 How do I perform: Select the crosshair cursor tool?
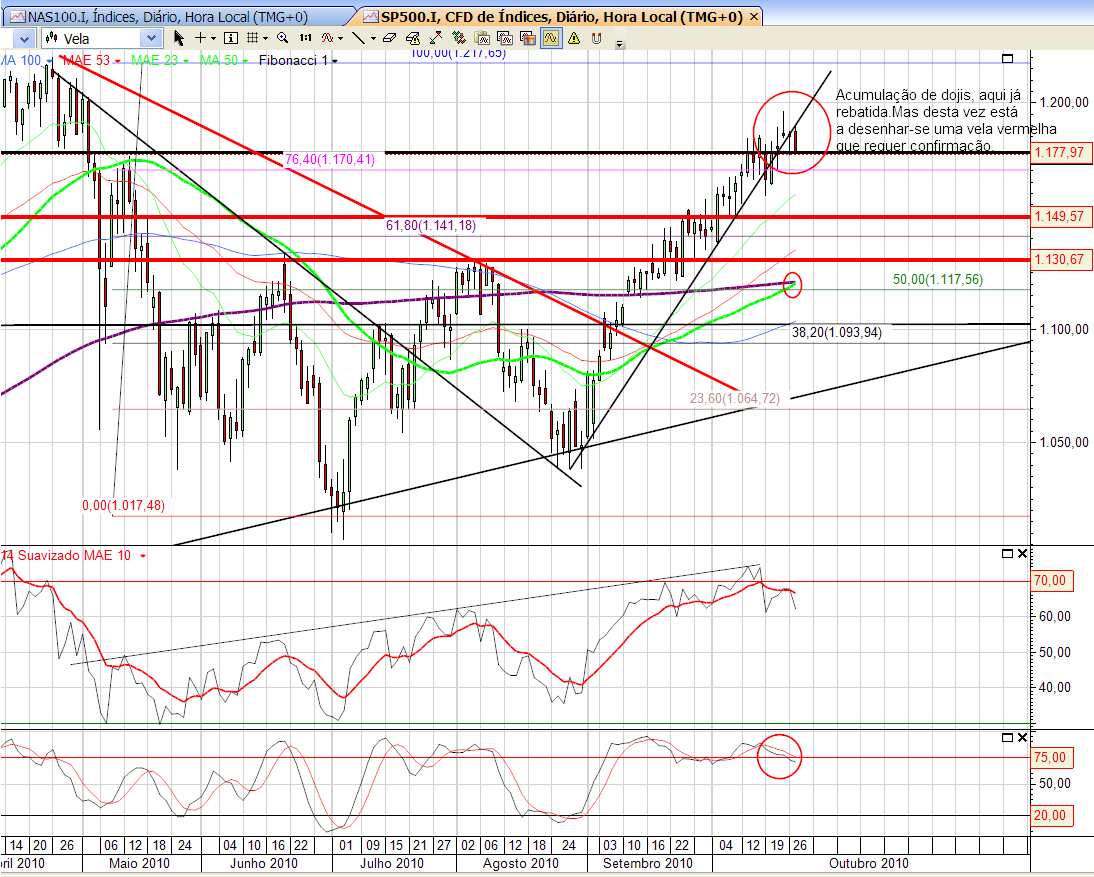pos(200,38)
